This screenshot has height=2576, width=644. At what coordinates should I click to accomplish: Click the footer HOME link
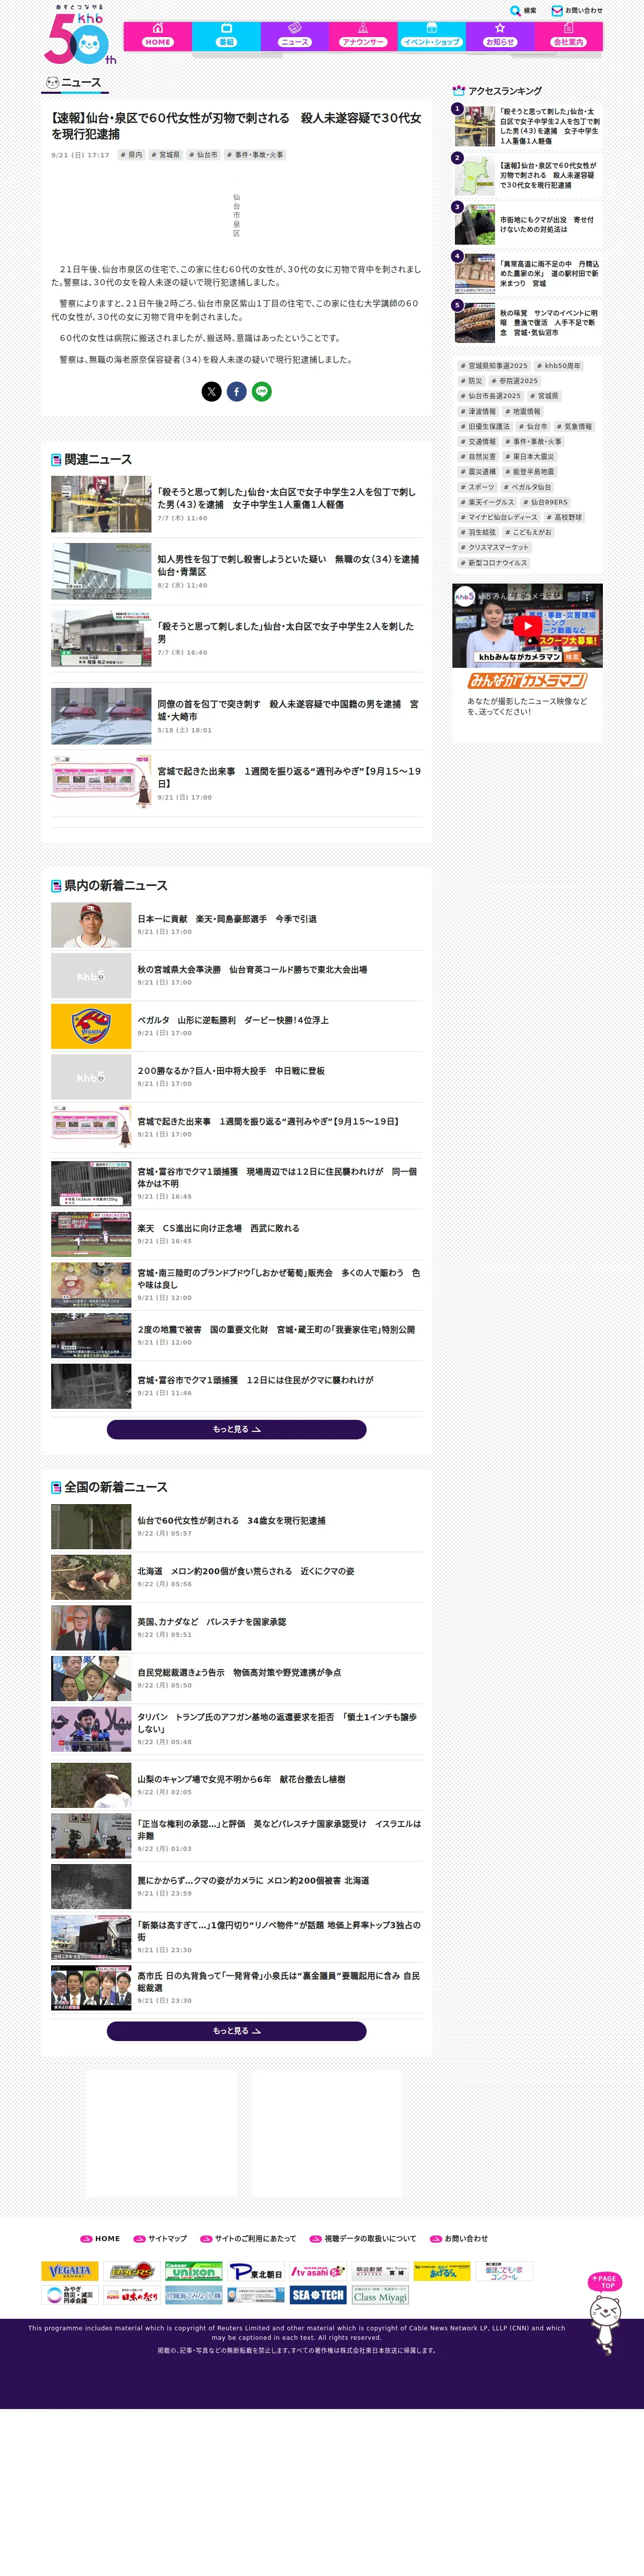coord(100,2238)
